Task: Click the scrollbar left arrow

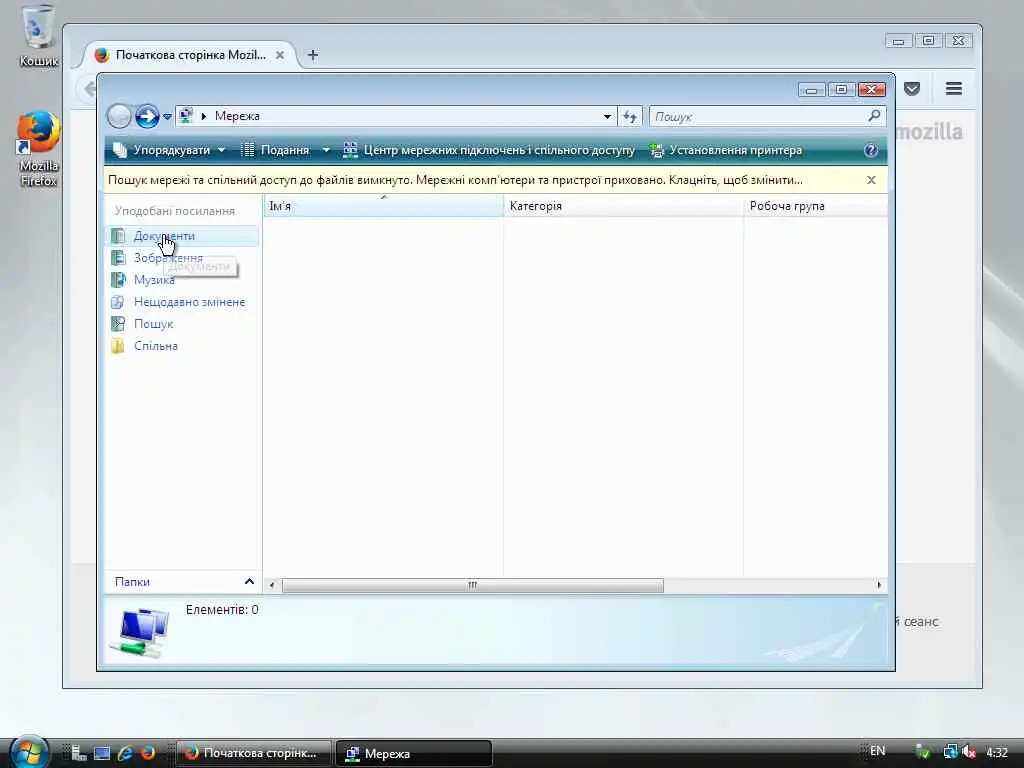Action: (x=272, y=585)
